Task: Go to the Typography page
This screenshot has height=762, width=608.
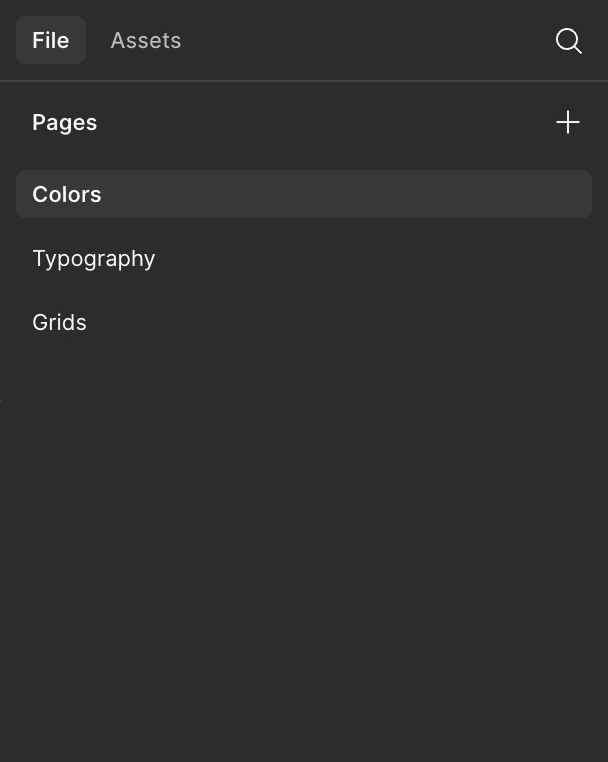Action: tap(94, 258)
